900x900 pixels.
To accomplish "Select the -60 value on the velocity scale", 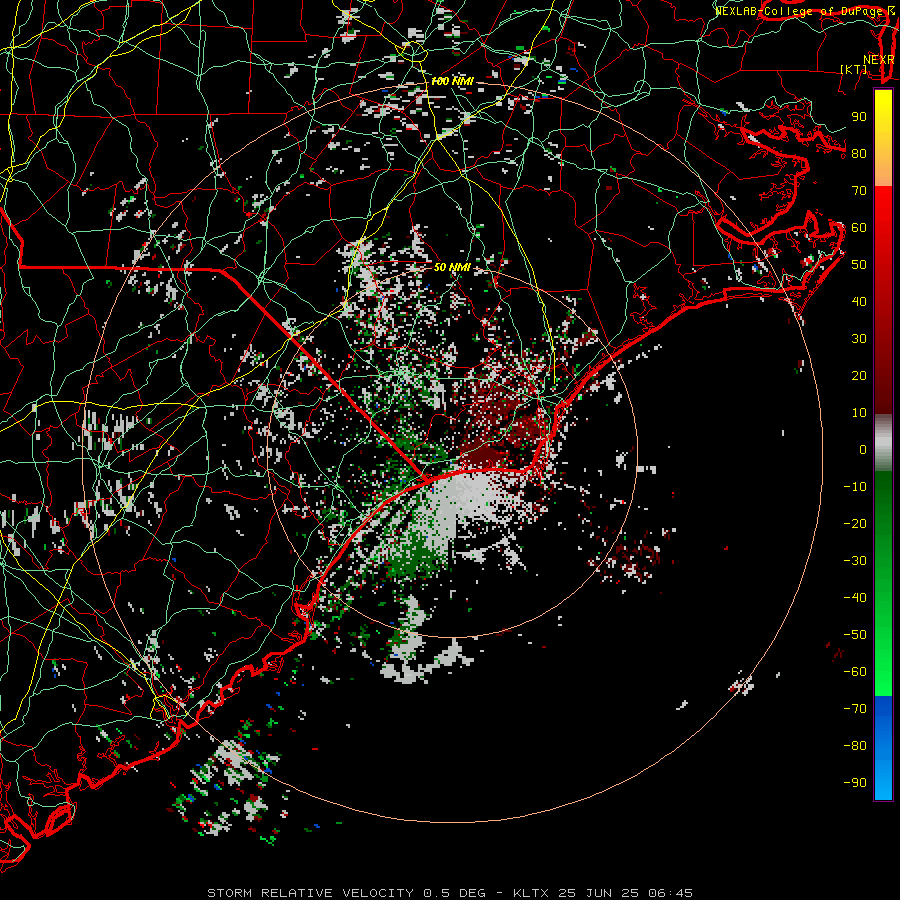I will coord(855,672).
